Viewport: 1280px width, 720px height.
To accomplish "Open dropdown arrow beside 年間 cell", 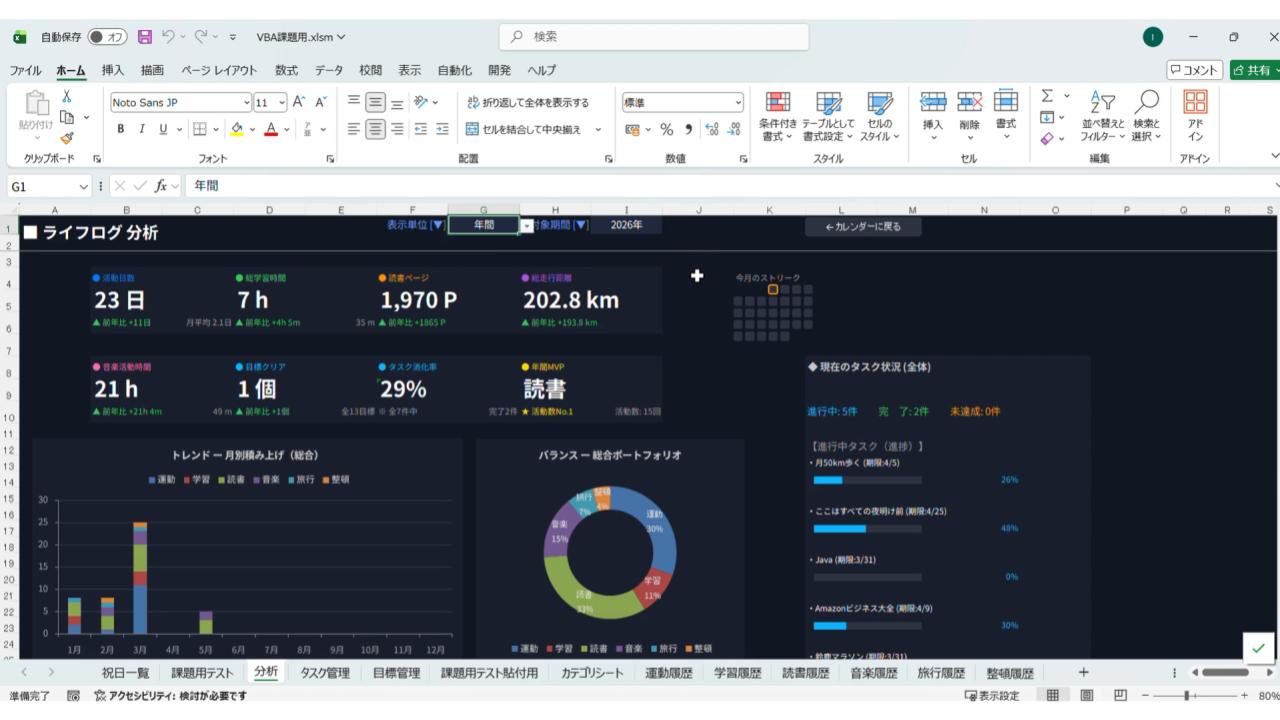I will click(x=528, y=226).
